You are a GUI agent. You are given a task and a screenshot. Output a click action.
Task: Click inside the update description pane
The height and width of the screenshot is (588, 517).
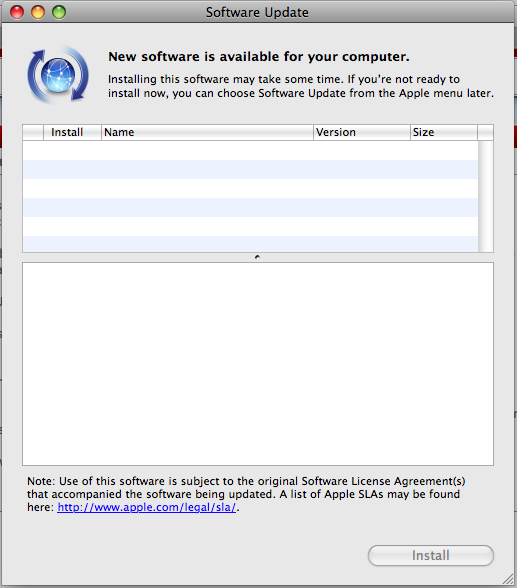258,364
